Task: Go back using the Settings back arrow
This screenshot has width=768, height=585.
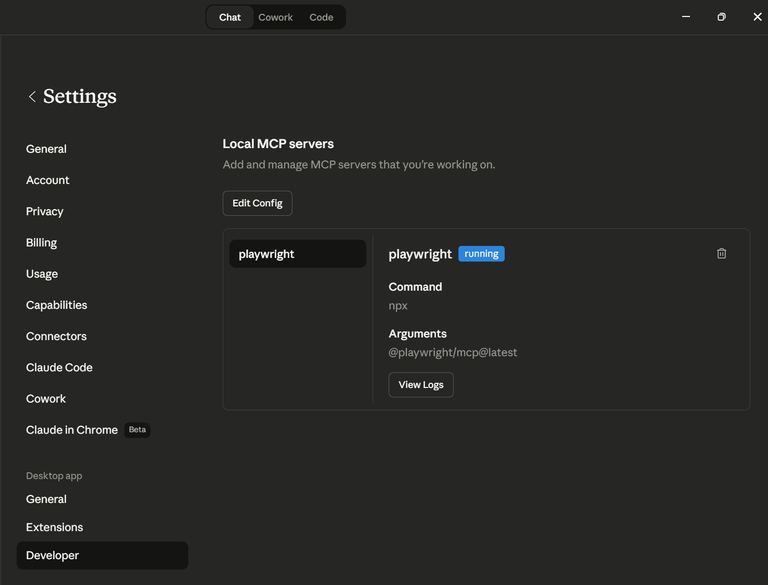Action: (x=32, y=97)
